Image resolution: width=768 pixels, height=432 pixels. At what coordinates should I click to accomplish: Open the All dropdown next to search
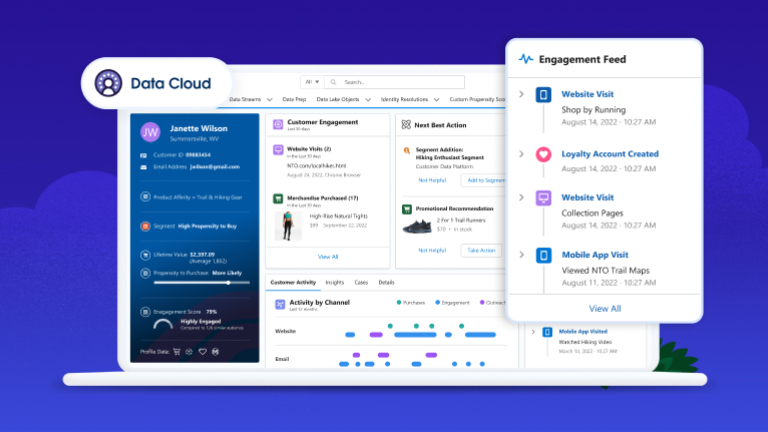coord(312,82)
